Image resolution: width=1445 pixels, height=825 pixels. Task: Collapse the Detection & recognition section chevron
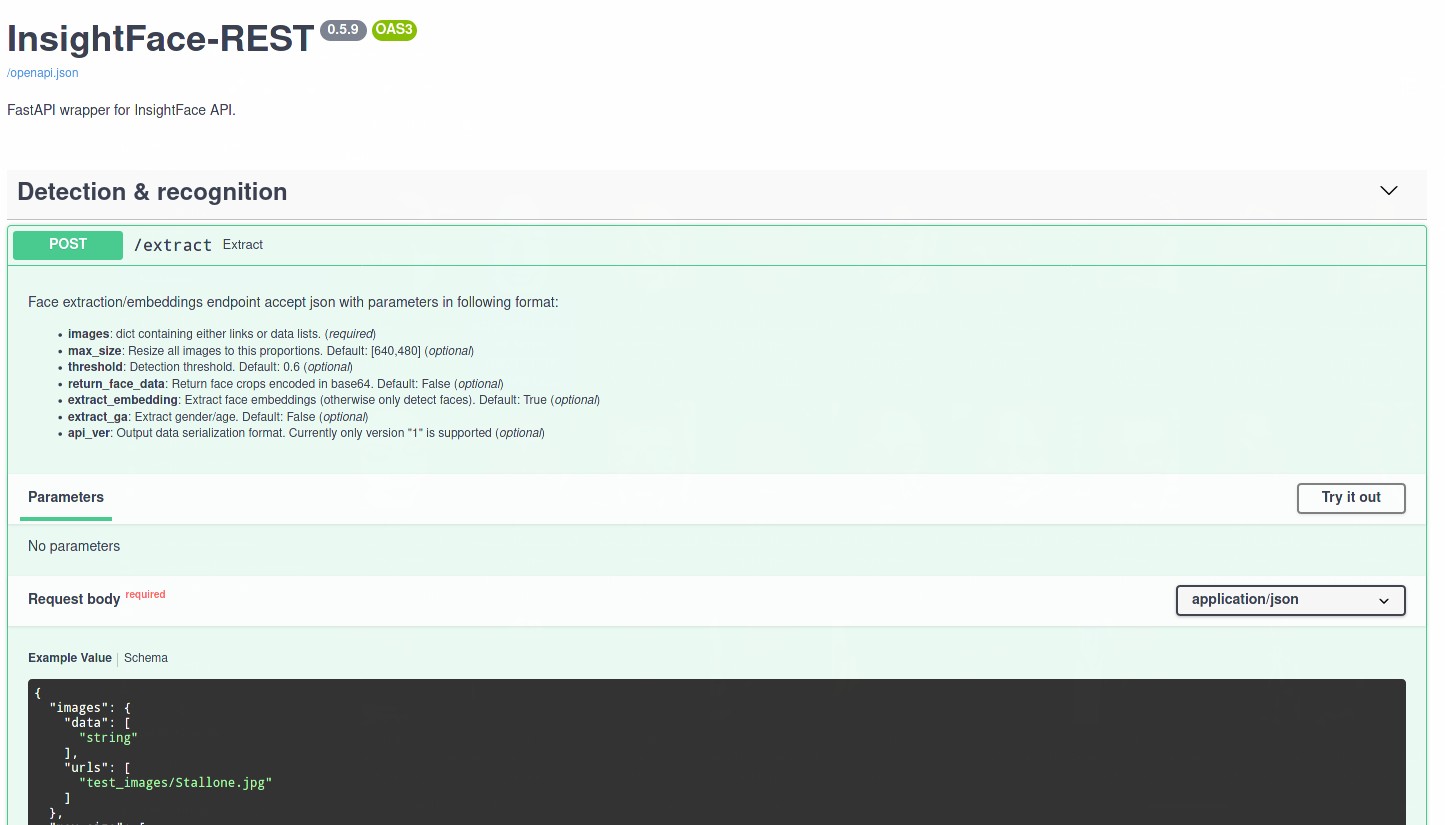coord(1388,191)
